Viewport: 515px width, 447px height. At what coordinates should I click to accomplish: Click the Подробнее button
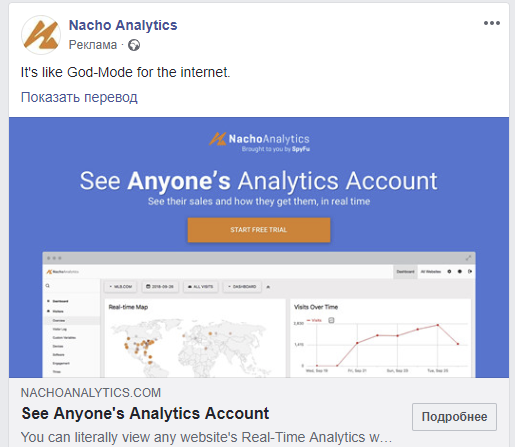[454, 417]
